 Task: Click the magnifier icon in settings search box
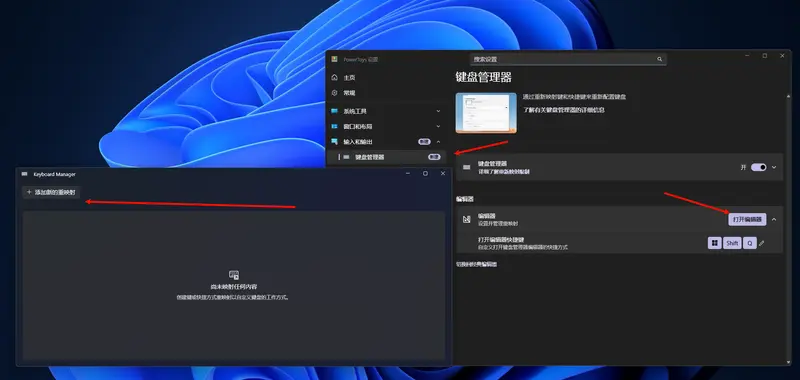[659, 59]
